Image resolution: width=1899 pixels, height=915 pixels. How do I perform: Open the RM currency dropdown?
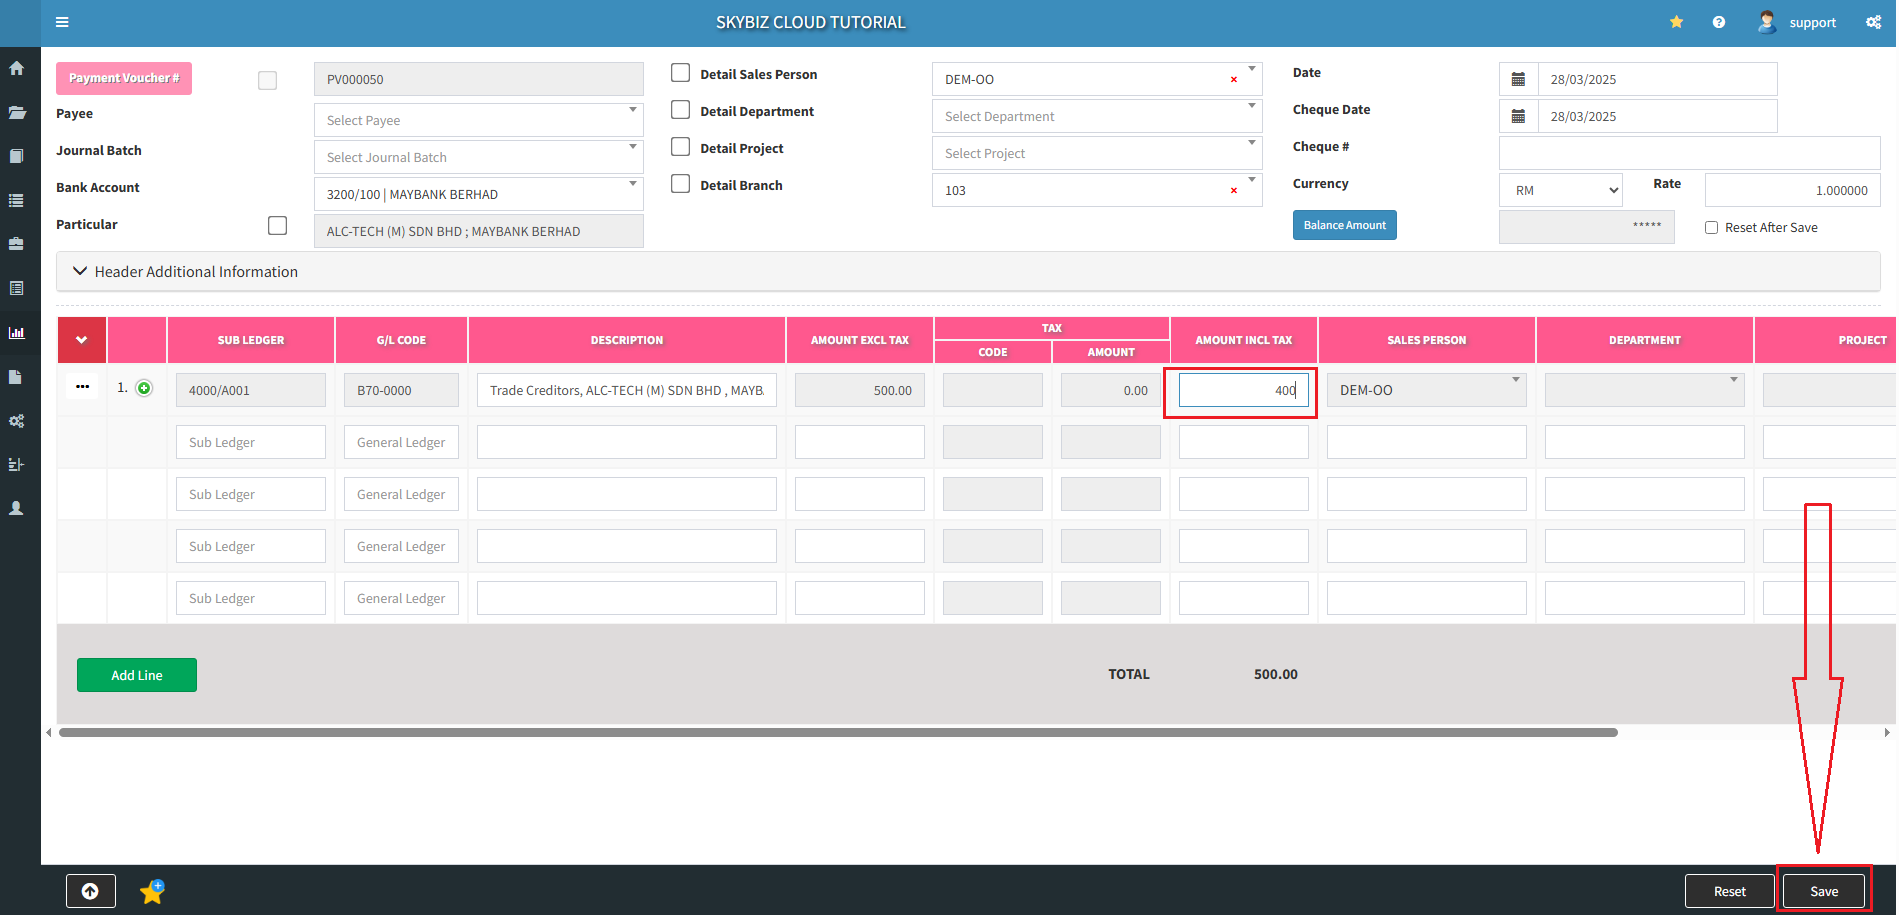tap(1560, 190)
